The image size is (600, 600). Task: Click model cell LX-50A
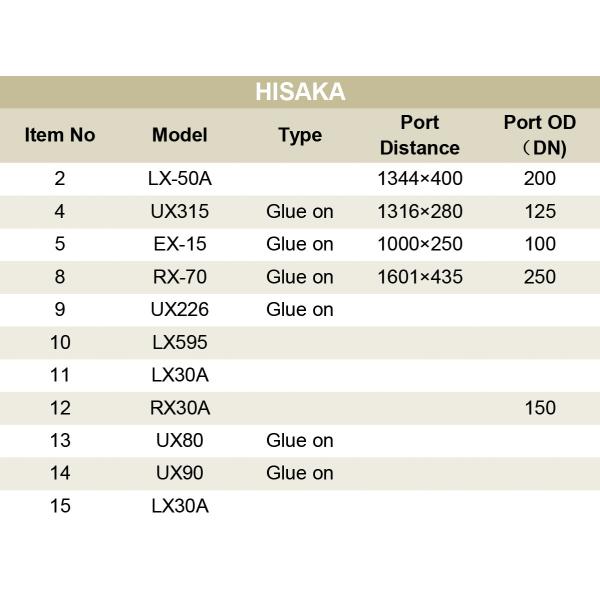[180, 179]
